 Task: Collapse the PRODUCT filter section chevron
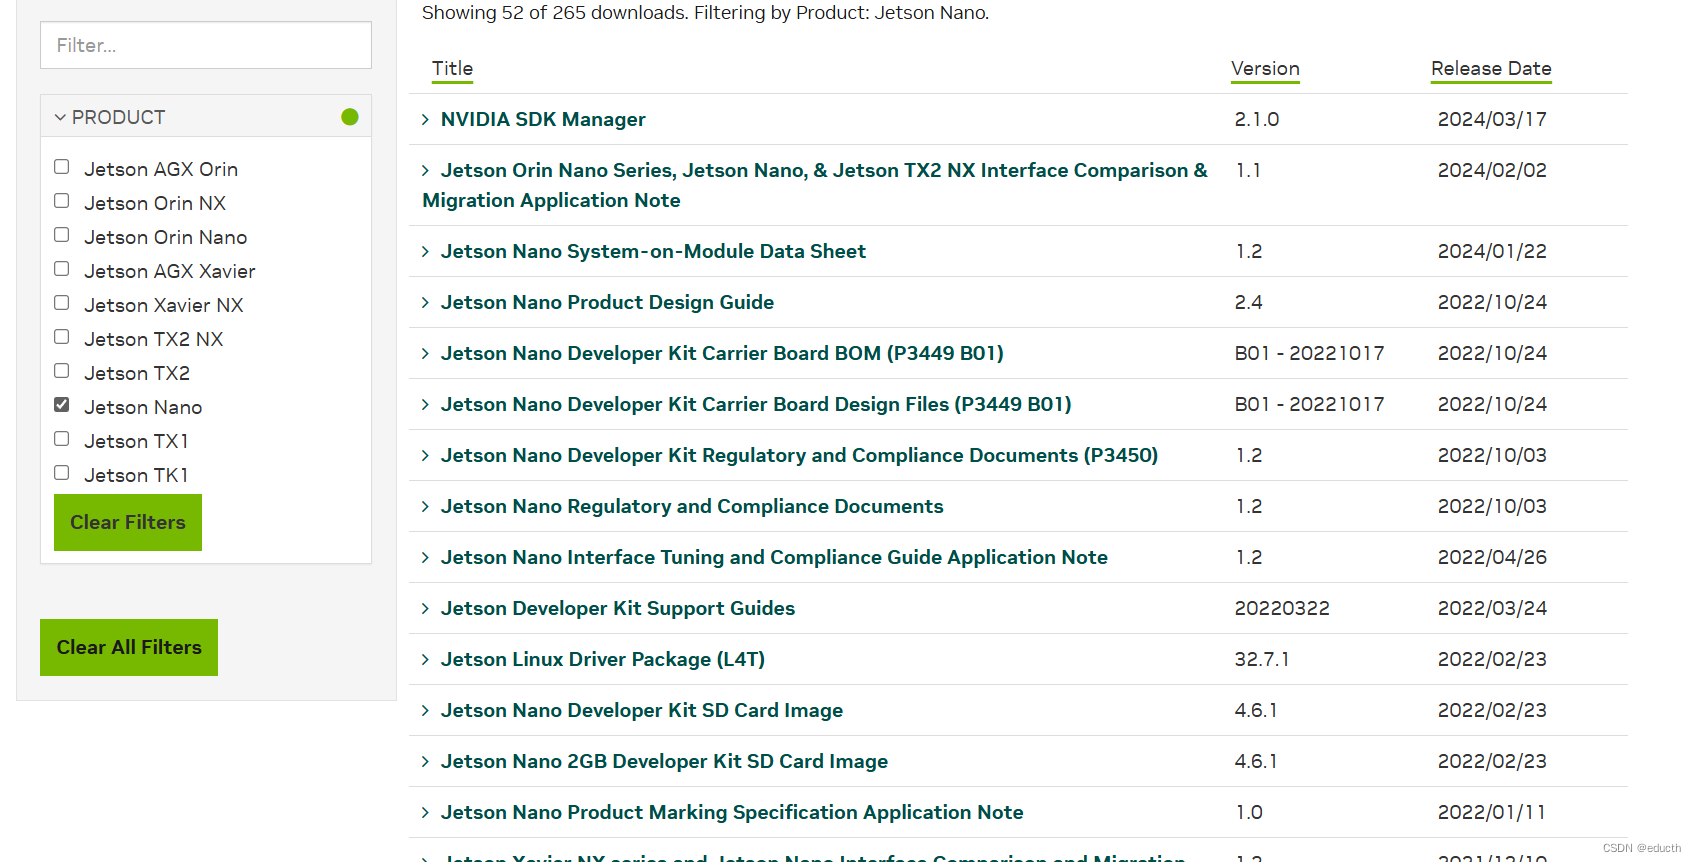click(x=60, y=117)
